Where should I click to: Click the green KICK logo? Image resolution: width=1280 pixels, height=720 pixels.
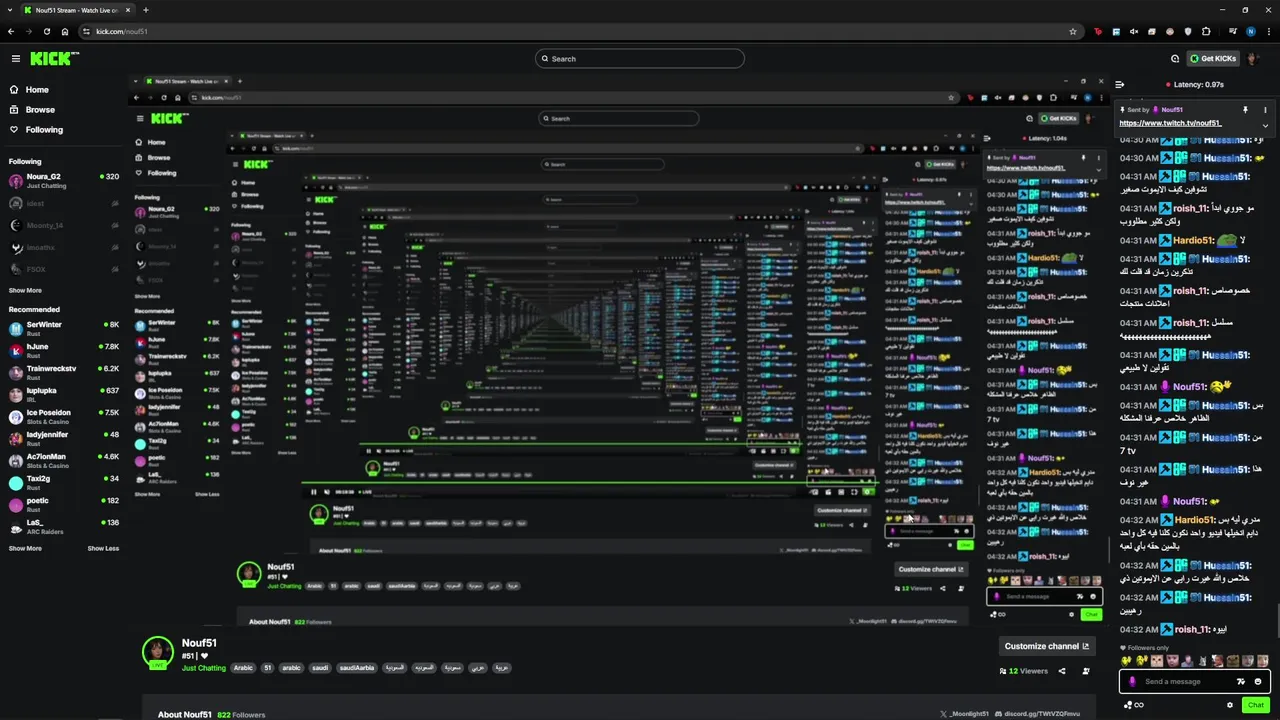point(53,59)
